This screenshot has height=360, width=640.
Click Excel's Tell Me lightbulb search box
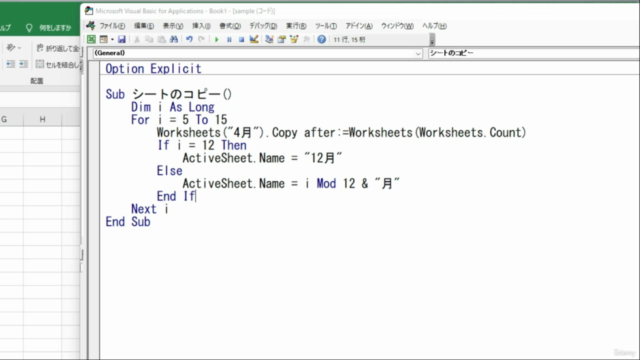click(49, 28)
